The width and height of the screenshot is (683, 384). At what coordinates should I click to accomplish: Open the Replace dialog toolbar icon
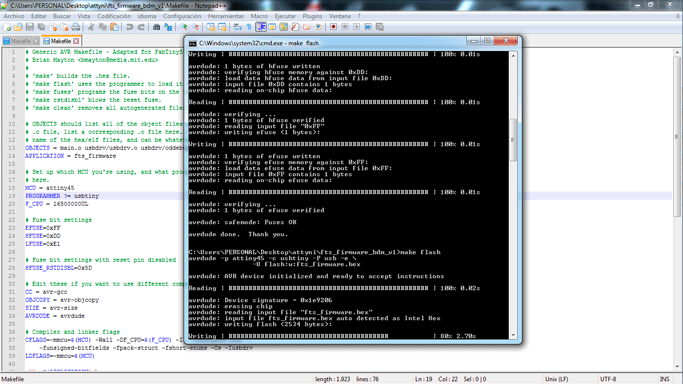pyautogui.click(x=168, y=27)
